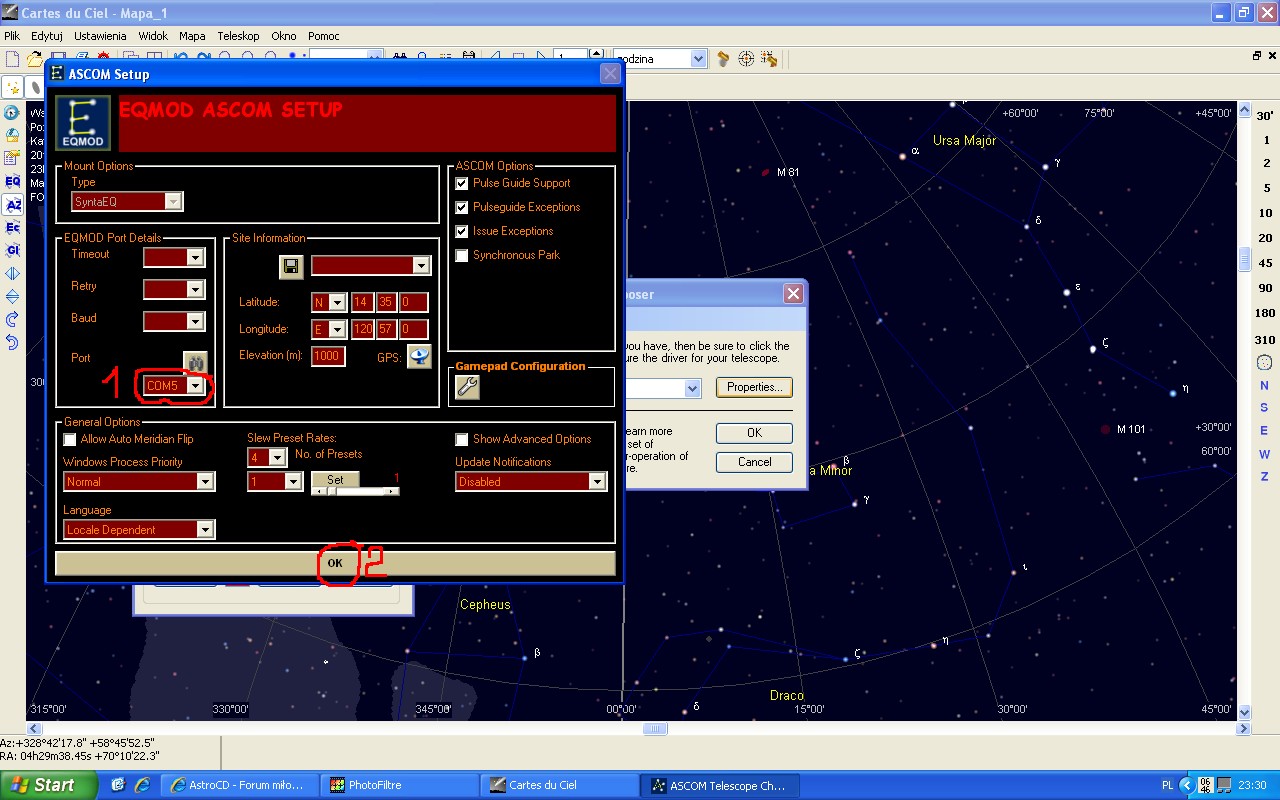1280x800 pixels.
Task: Open the Teleskop menu
Action: [x=238, y=35]
